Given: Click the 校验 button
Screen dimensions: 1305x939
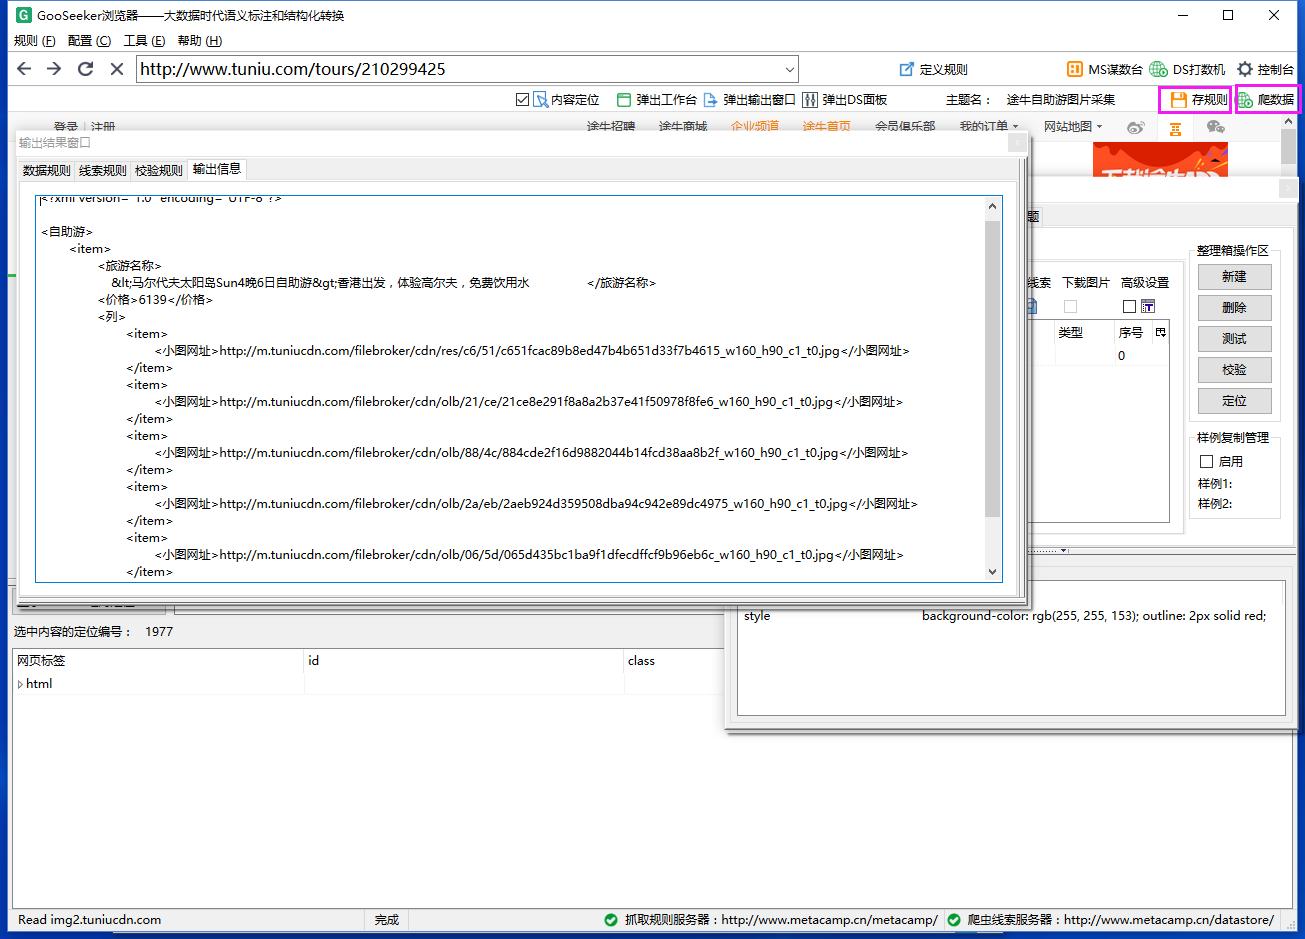Looking at the screenshot, I should click(x=1234, y=370).
